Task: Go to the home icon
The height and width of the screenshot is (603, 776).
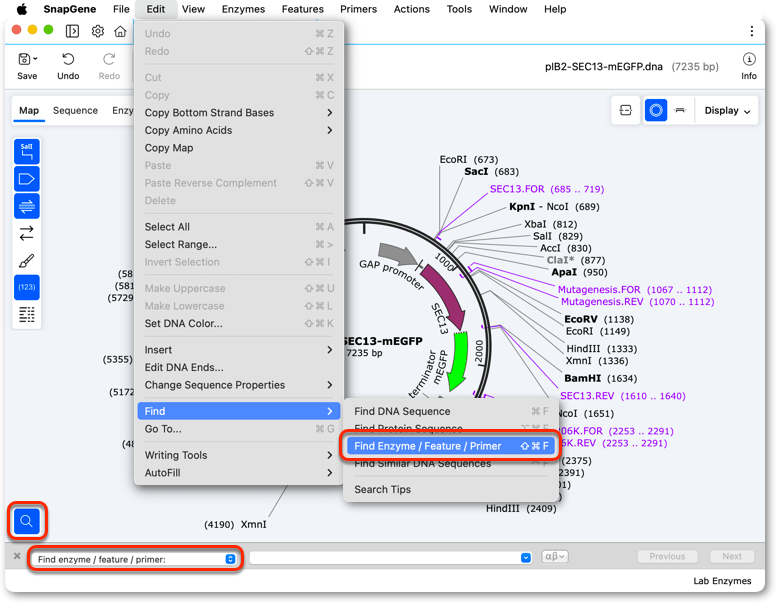Action: 120,31
